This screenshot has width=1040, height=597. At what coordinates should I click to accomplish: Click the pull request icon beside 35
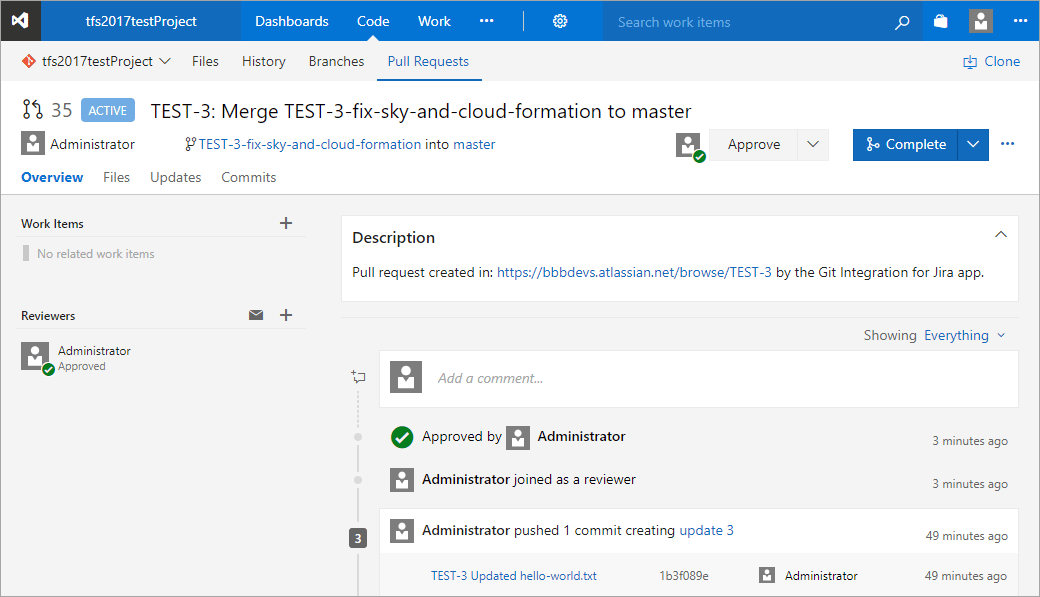tap(32, 109)
